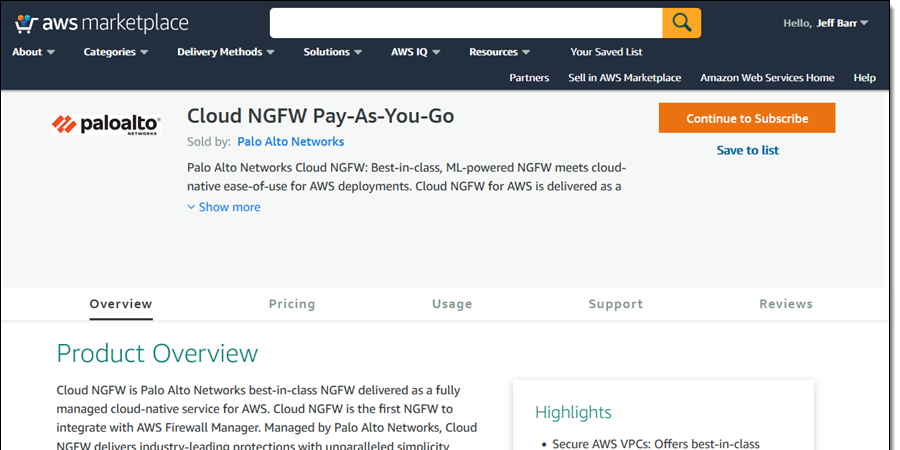Viewport: 900px width, 450px height.
Task: Open the Support tab
Action: pos(615,304)
